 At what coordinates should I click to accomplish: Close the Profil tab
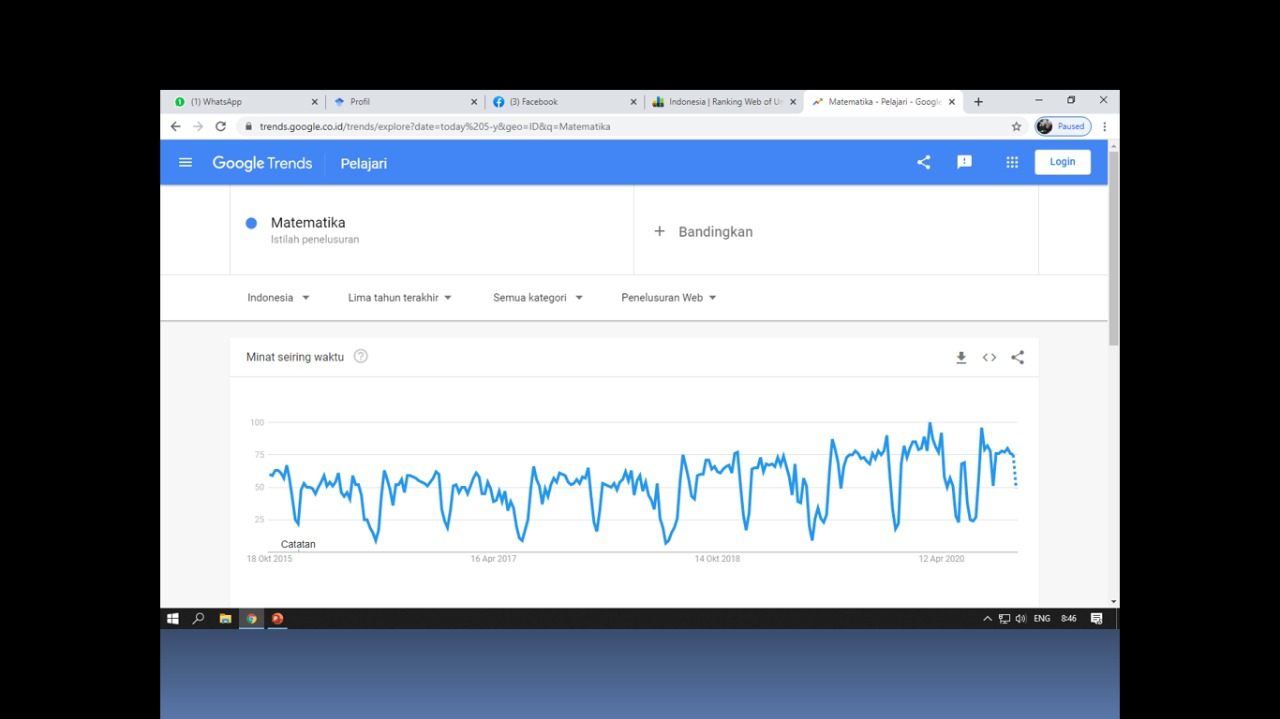474,102
